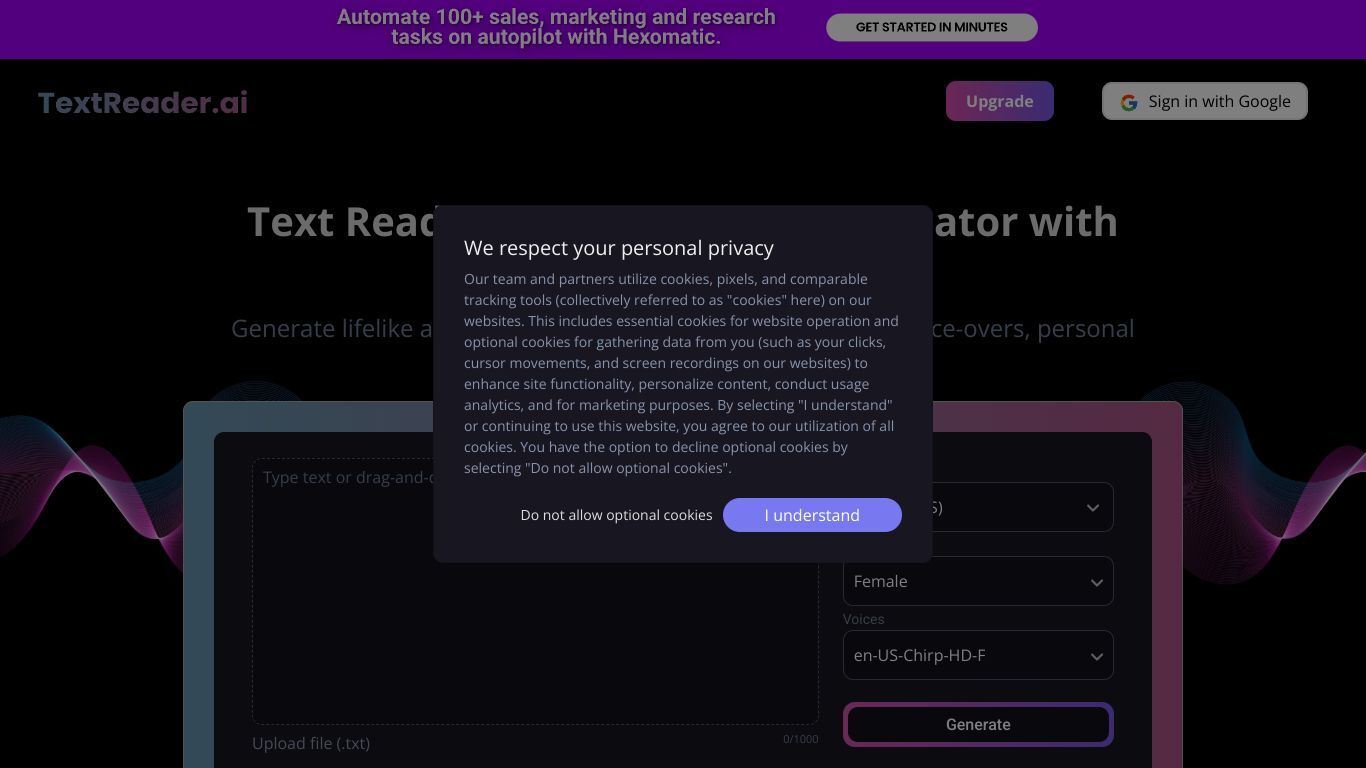Sign in with Google

pos(1204,101)
